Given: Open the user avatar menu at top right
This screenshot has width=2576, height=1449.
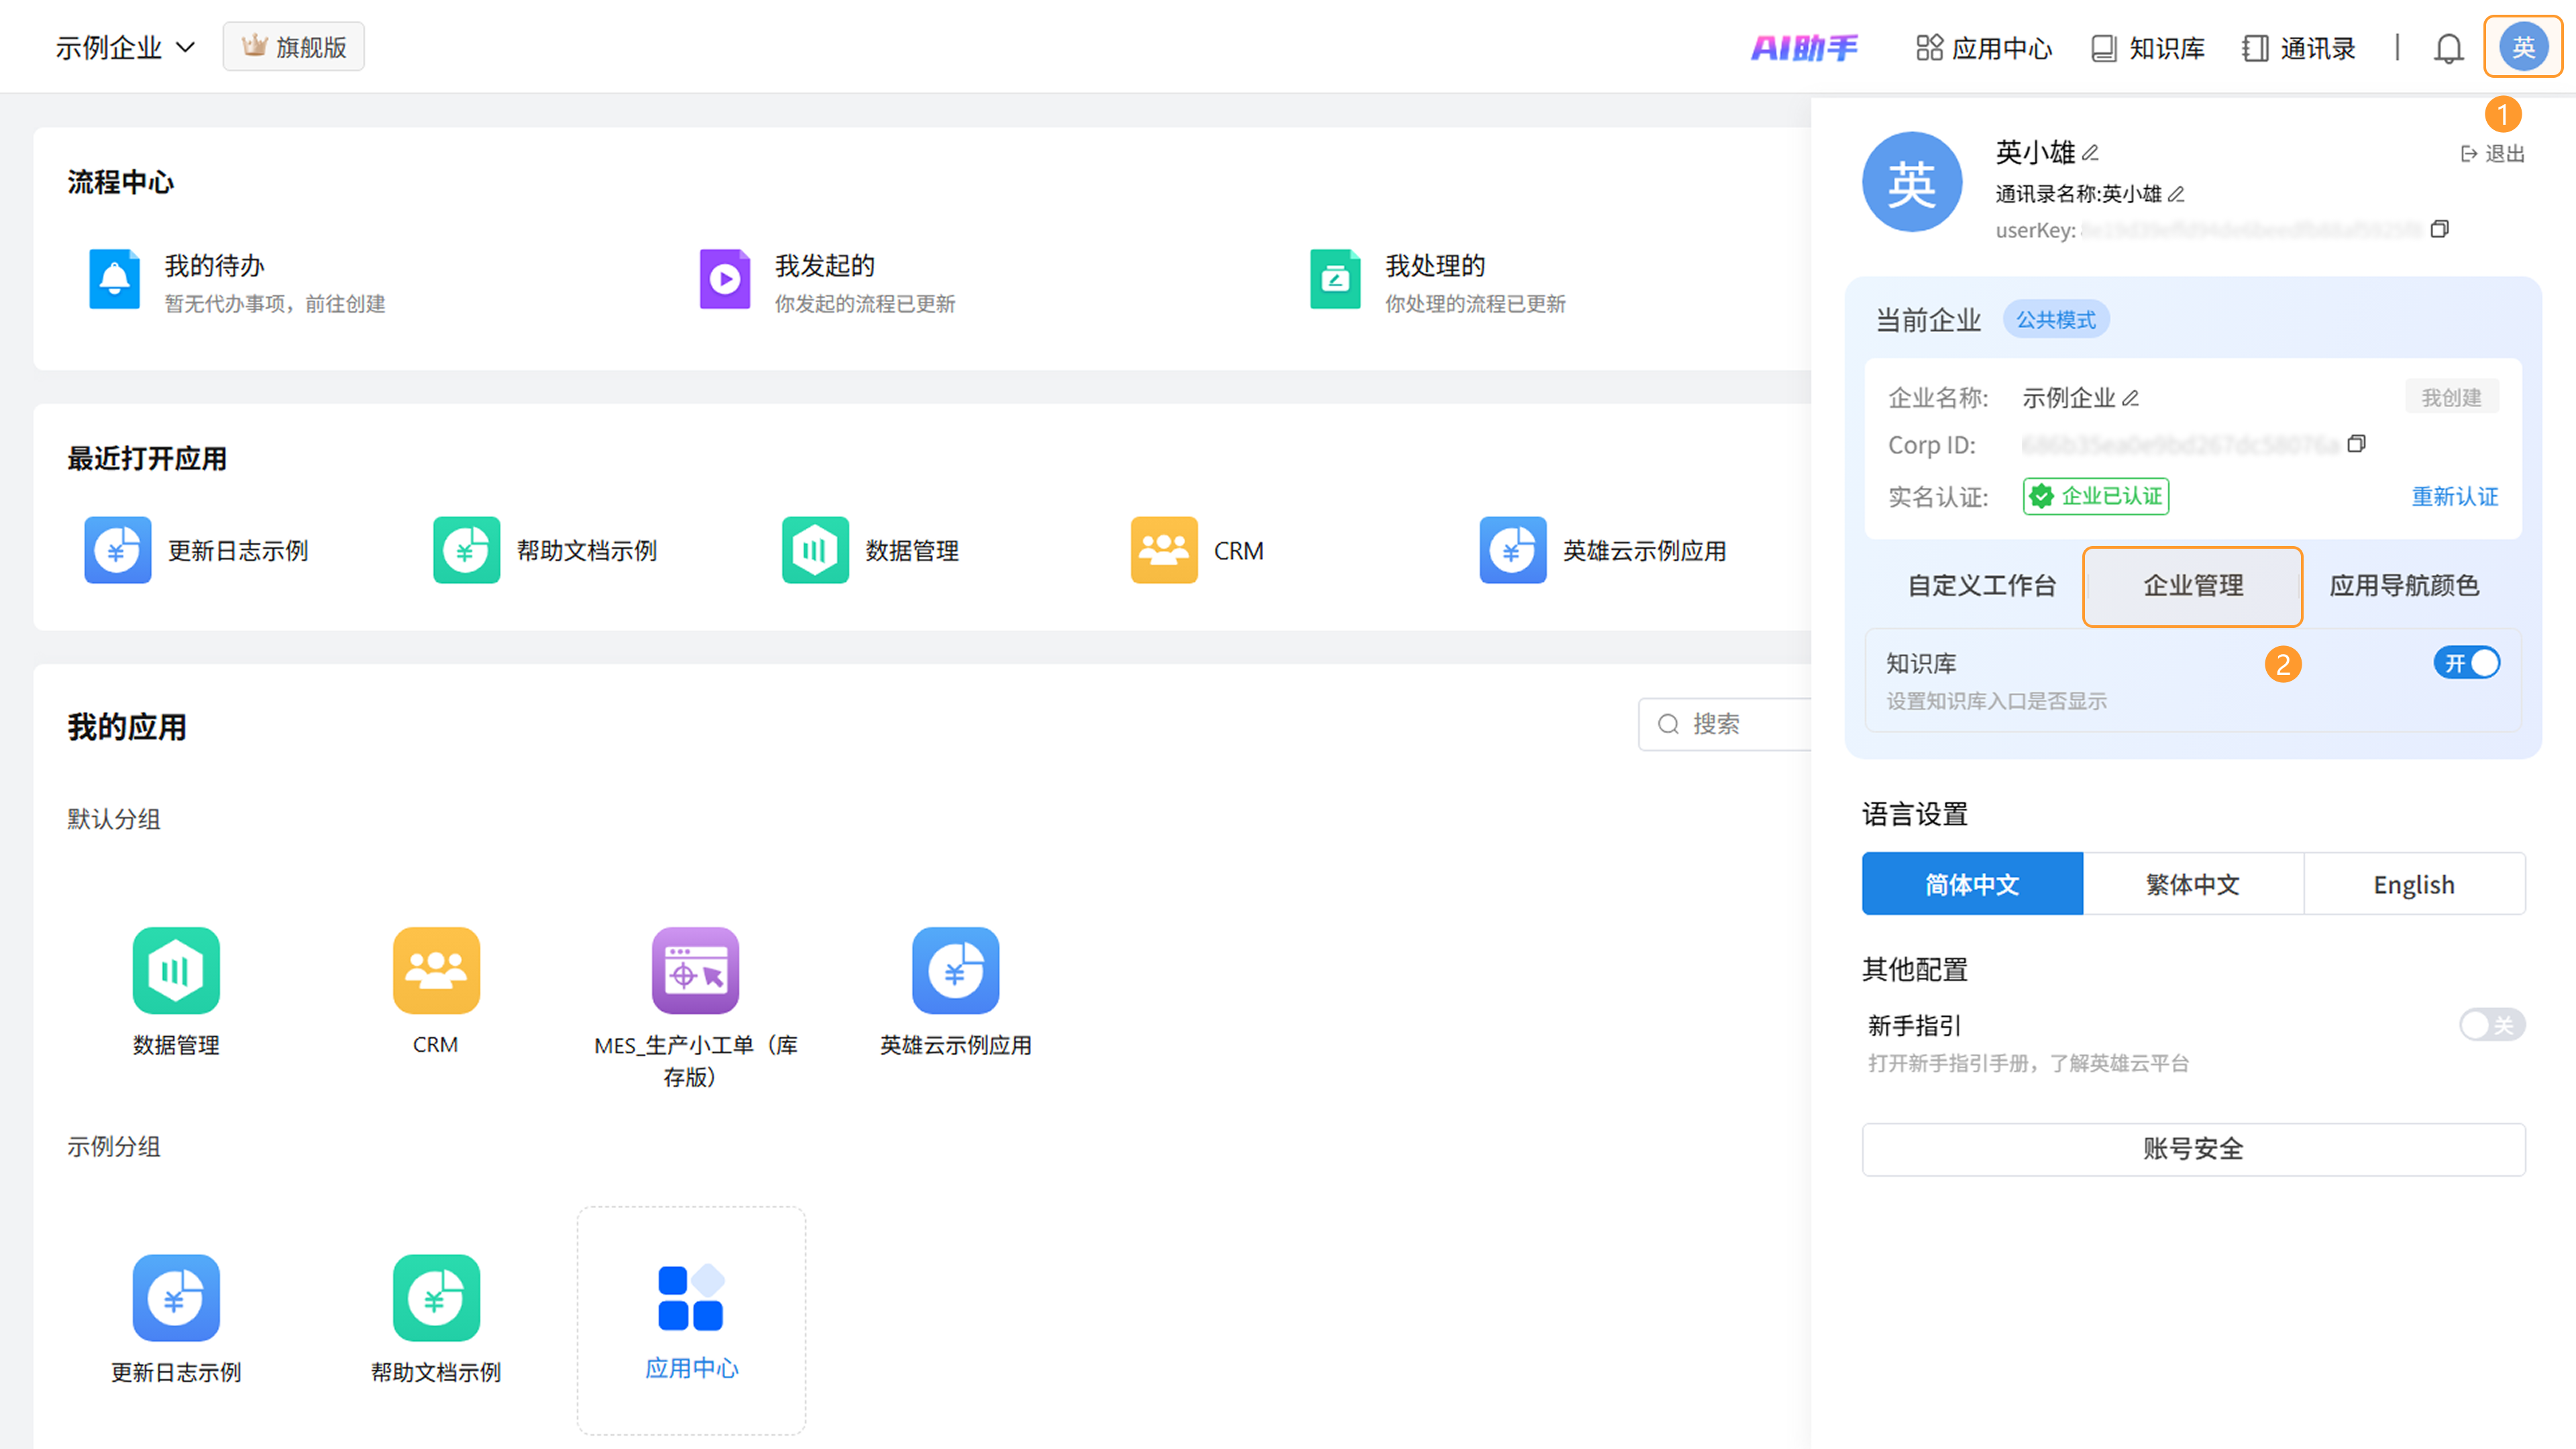Looking at the screenshot, I should point(2522,47).
